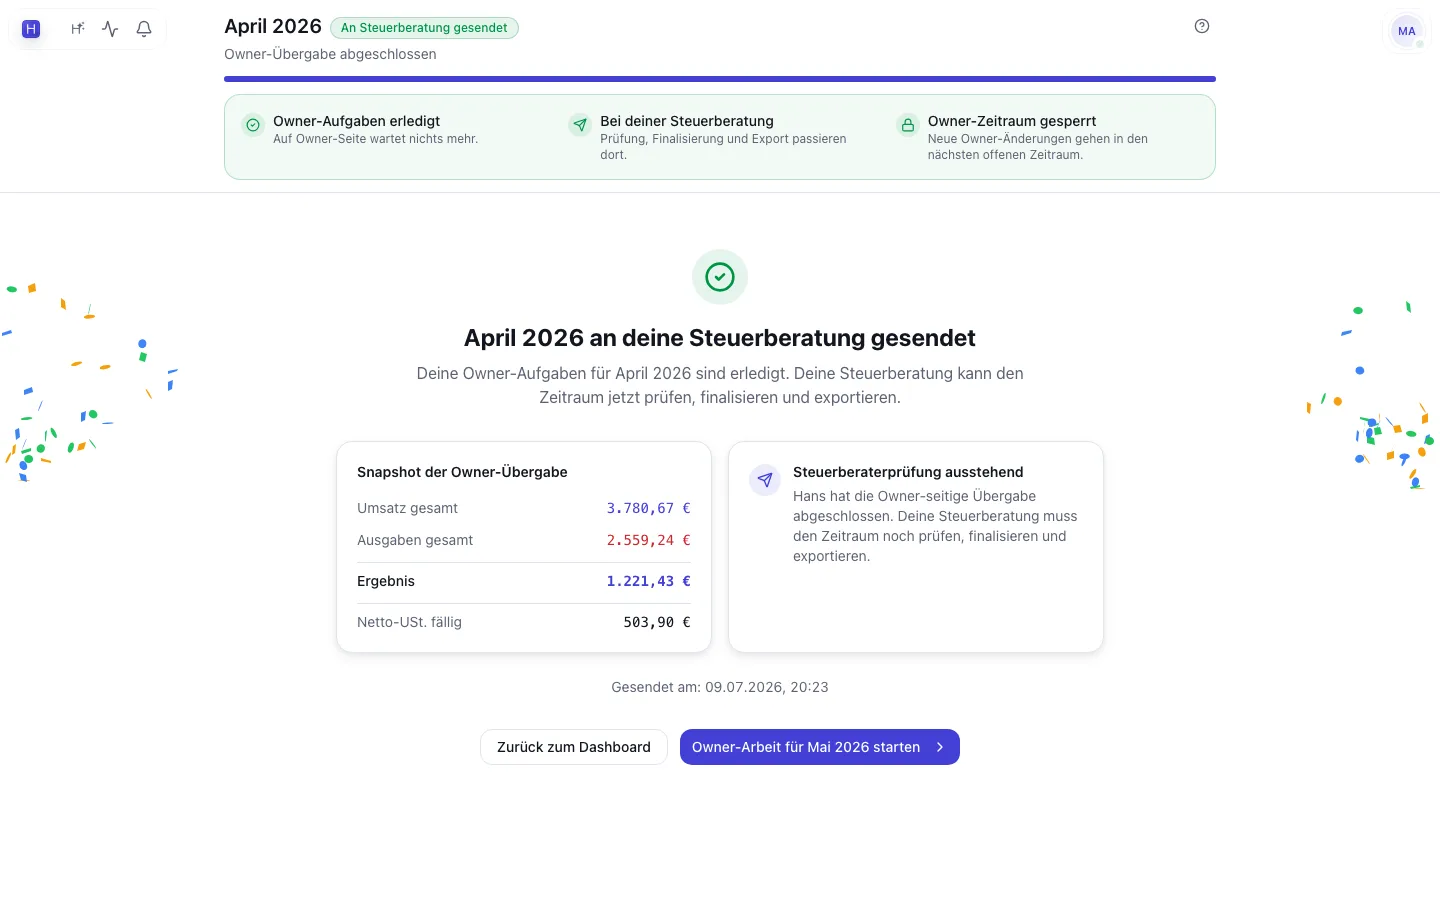Image resolution: width=1440 pixels, height=900 pixels.
Task: Click Owner-Übergabe abgeschlossen subtitle
Action: point(330,54)
